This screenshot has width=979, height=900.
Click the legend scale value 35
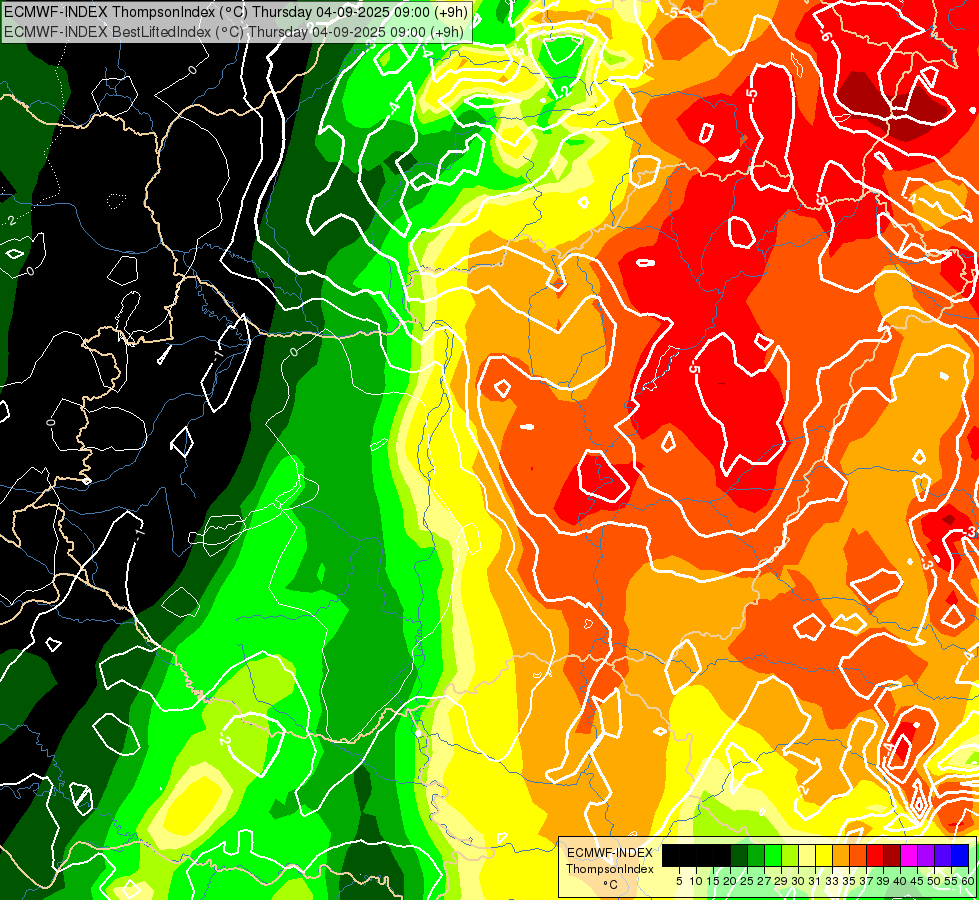click(849, 881)
